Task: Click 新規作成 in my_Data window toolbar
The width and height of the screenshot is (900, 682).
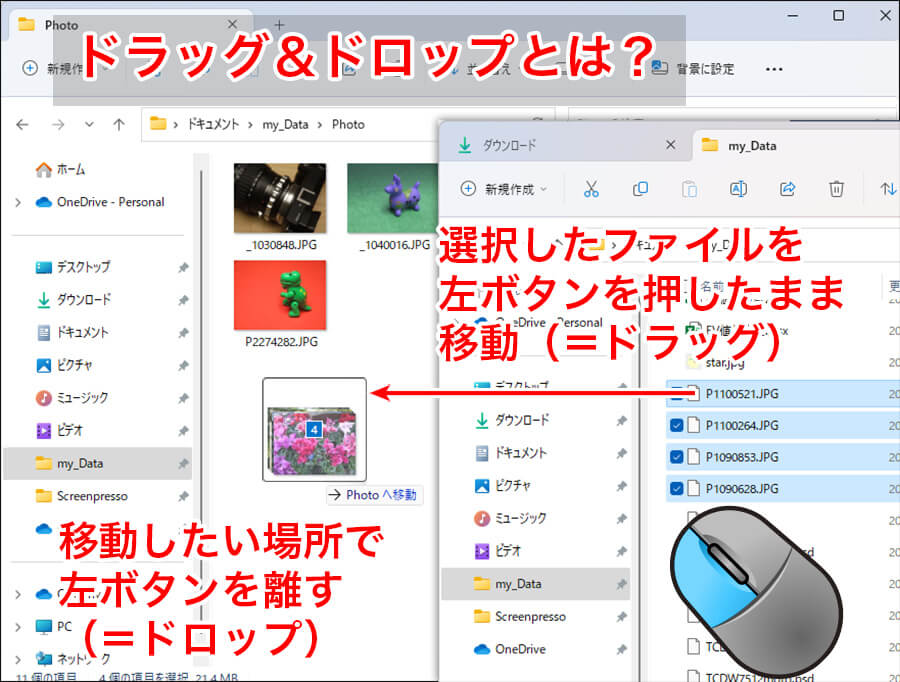Action: pyautogui.click(x=503, y=189)
